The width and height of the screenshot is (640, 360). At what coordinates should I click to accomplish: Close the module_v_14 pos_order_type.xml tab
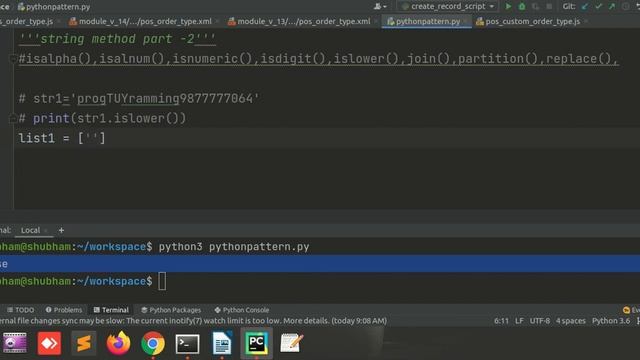pos(217,21)
